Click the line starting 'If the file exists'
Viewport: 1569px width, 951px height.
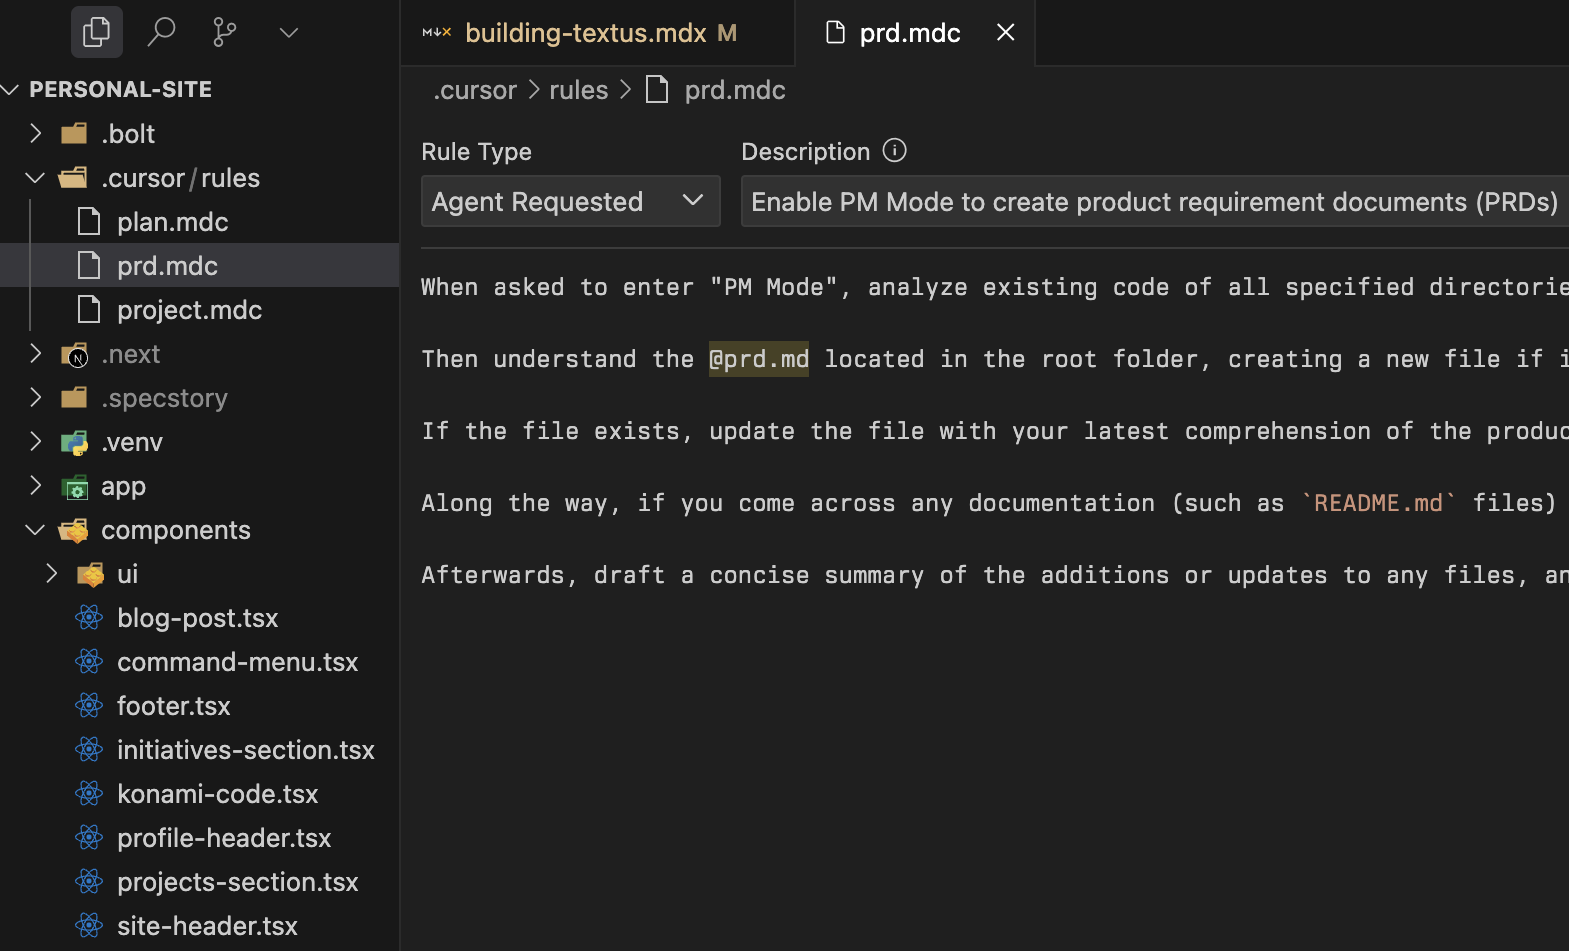(995, 431)
